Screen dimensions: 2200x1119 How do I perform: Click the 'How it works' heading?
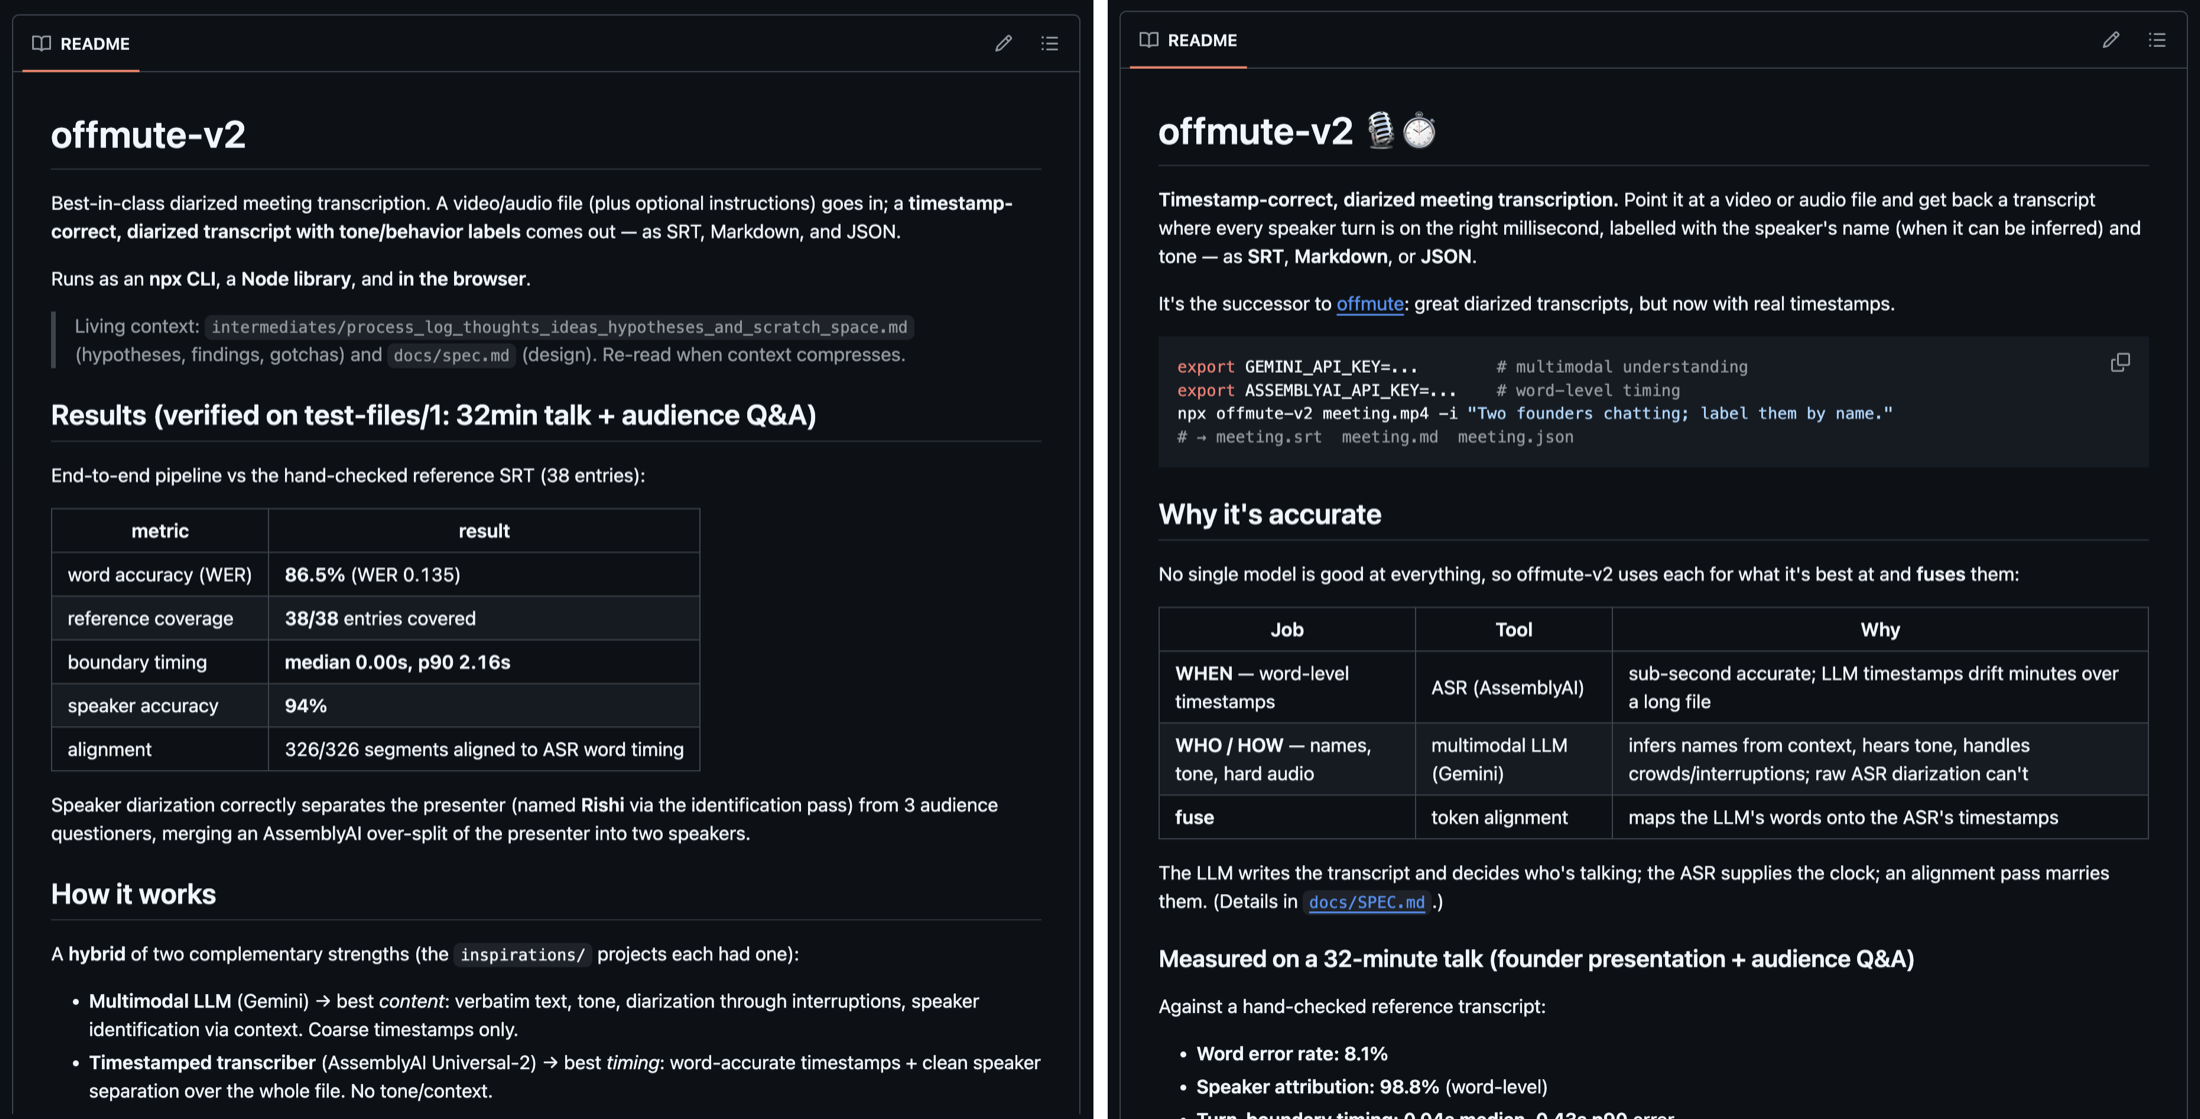(x=133, y=893)
